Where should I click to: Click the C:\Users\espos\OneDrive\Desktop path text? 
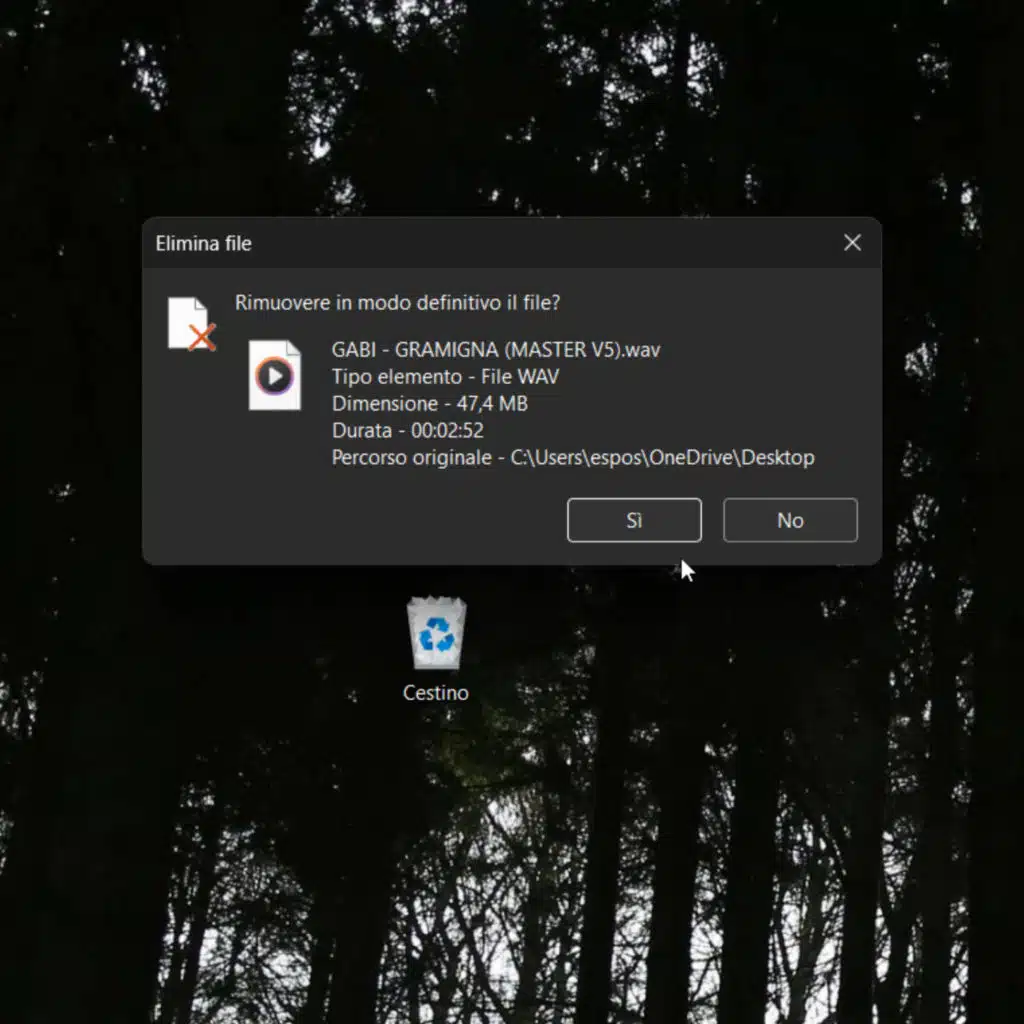click(x=662, y=458)
